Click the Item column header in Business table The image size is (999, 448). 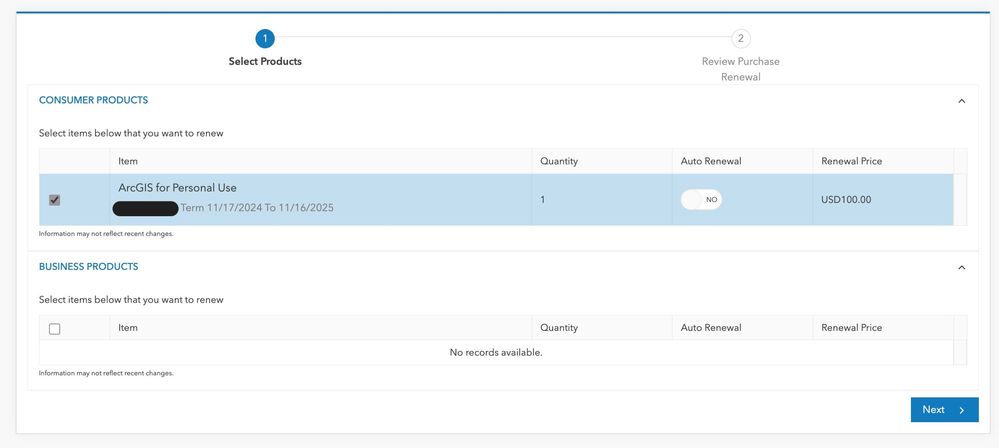point(128,328)
